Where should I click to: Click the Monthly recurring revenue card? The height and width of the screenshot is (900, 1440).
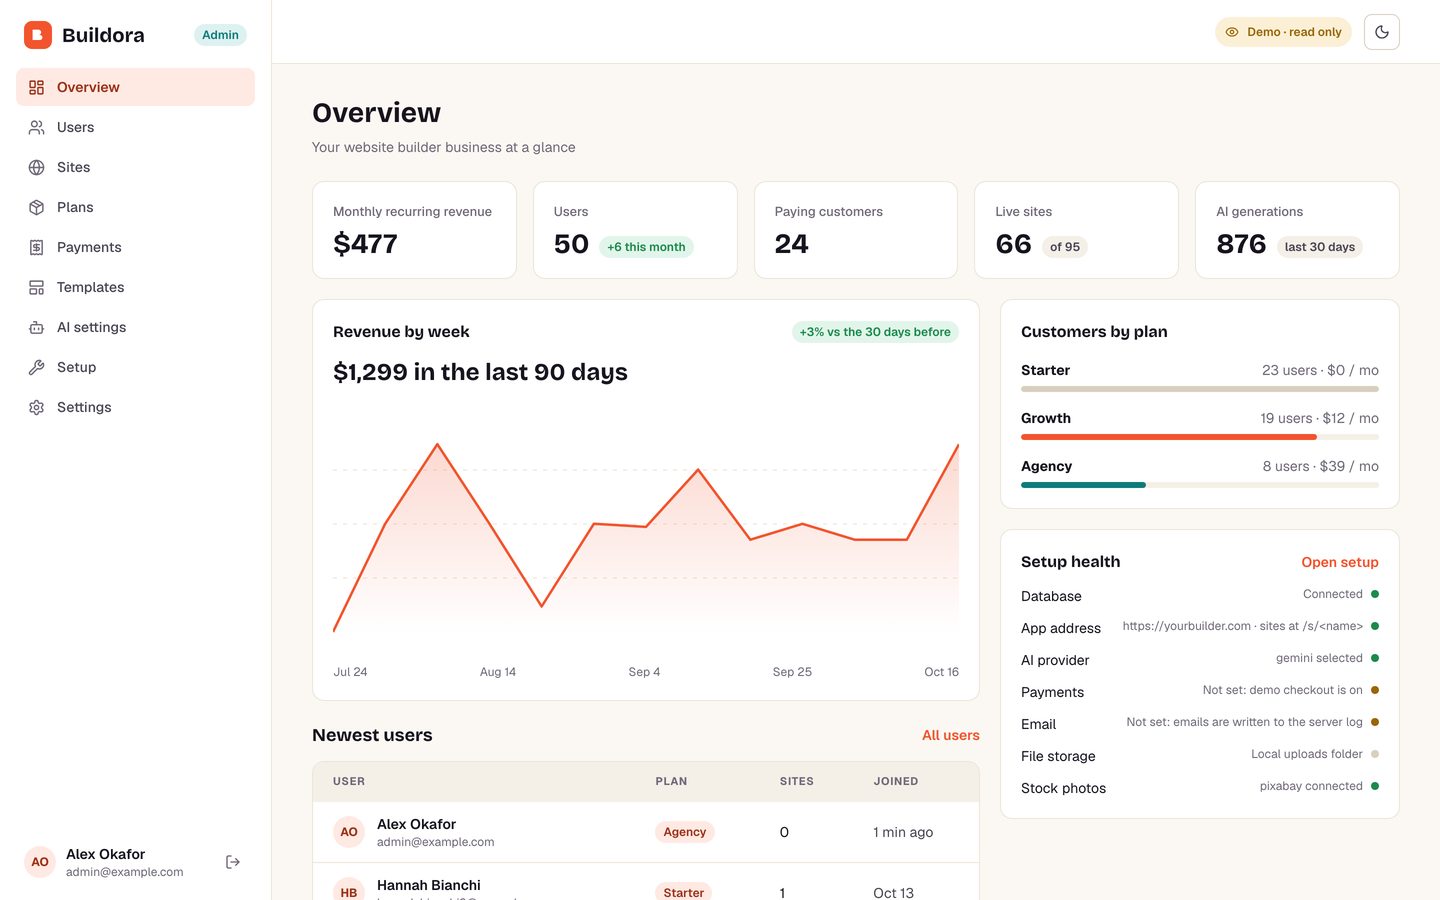coord(414,230)
